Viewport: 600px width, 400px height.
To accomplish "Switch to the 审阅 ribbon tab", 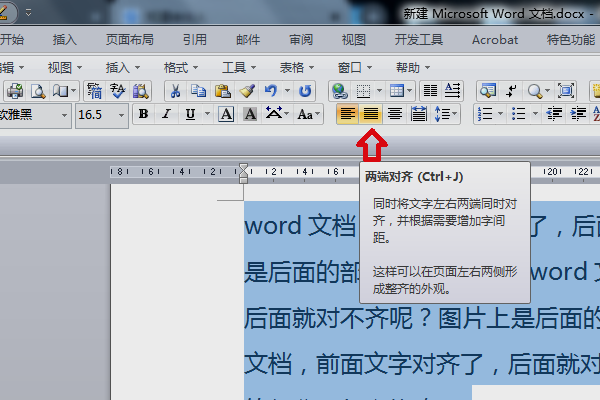I will click(301, 39).
